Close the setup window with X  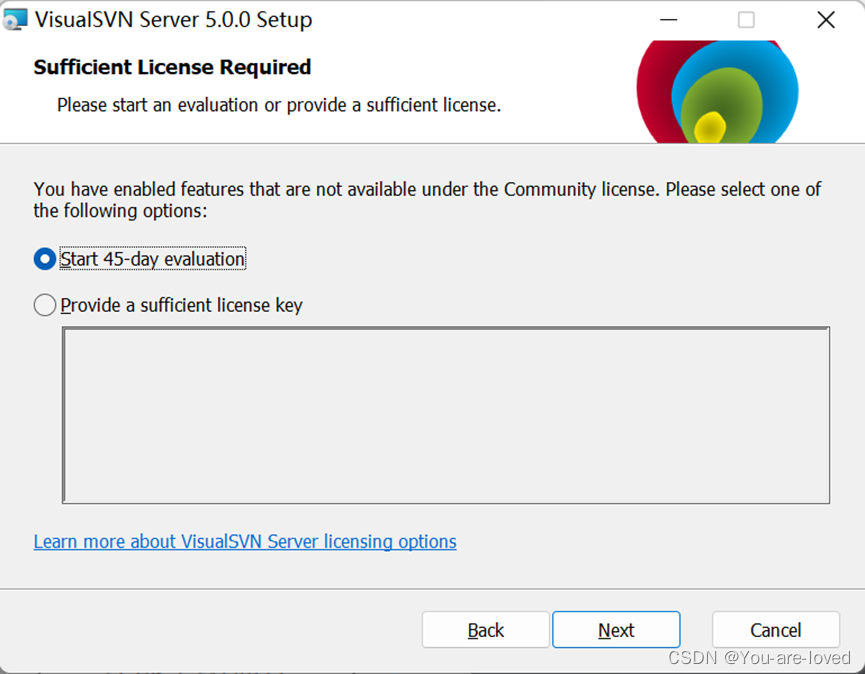826,20
